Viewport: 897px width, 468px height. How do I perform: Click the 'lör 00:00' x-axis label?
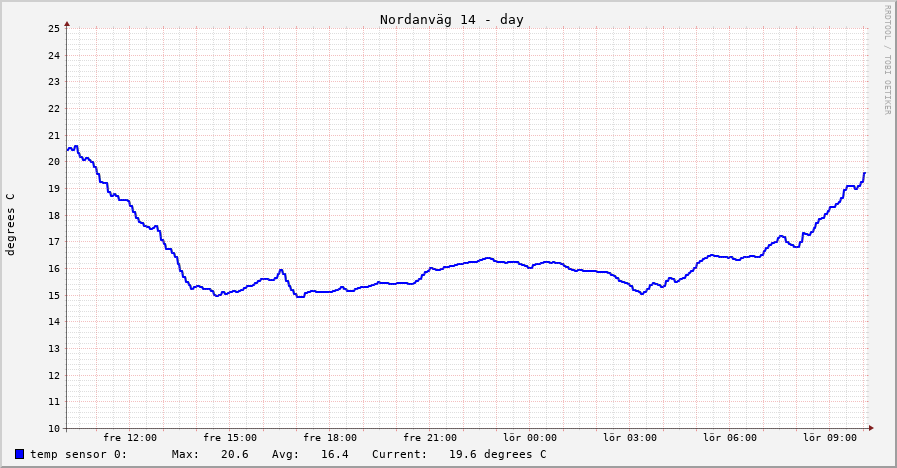pyautogui.click(x=530, y=438)
